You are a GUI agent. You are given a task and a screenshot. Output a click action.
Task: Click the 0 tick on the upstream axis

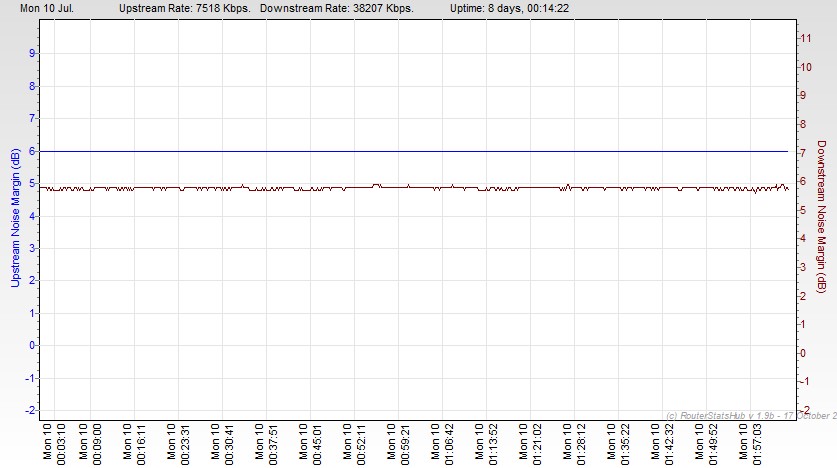[x=33, y=345]
